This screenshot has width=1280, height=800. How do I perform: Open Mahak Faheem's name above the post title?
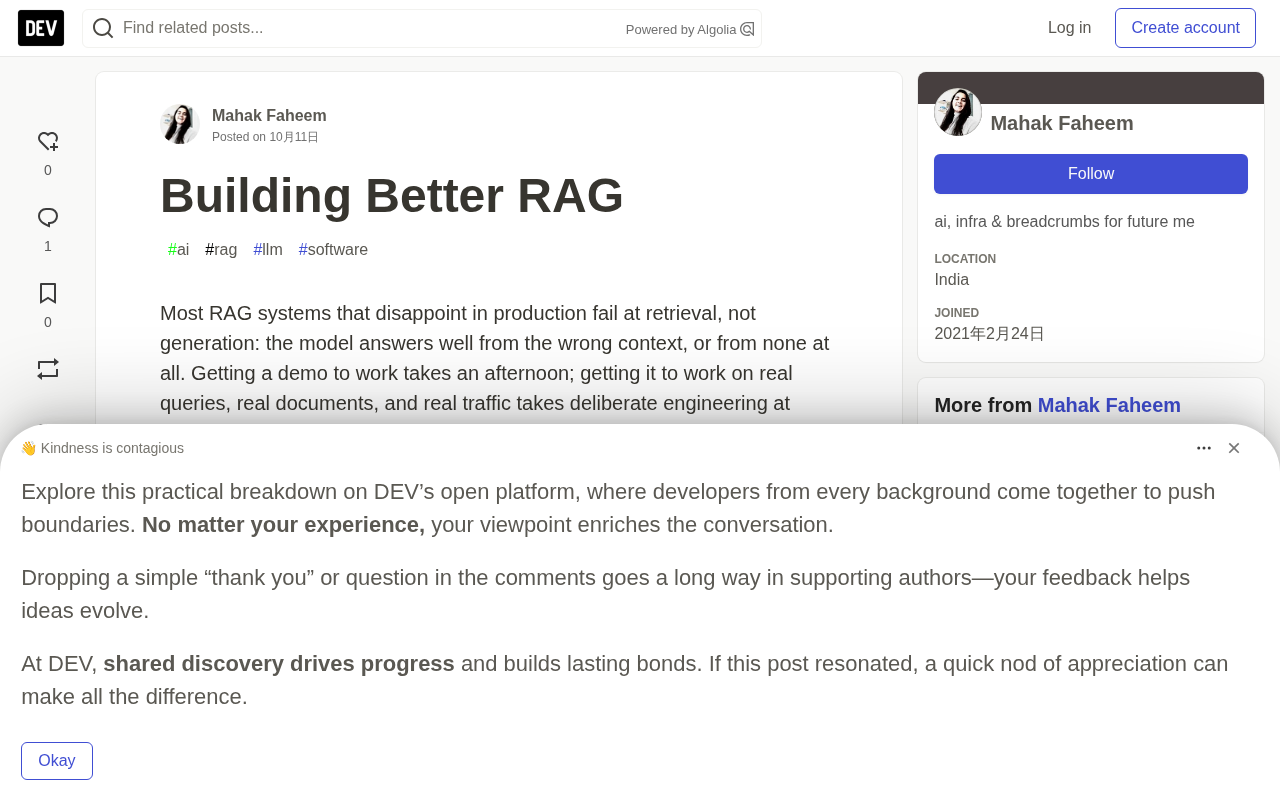269,115
